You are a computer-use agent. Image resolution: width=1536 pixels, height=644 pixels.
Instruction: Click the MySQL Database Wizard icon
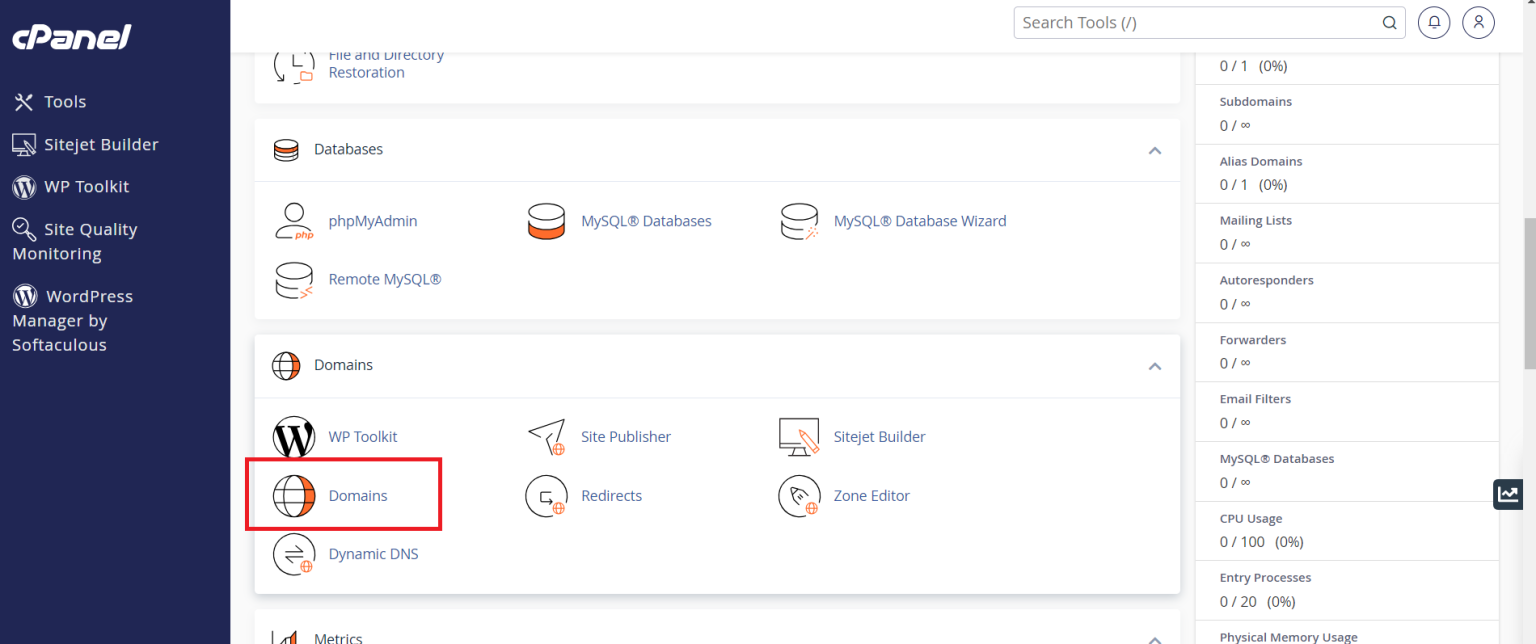tap(800, 221)
